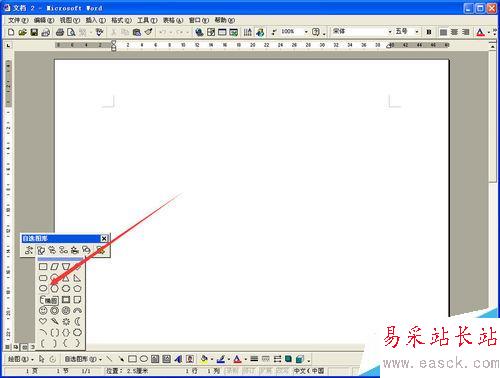Open the View menu

tap(70, 20)
